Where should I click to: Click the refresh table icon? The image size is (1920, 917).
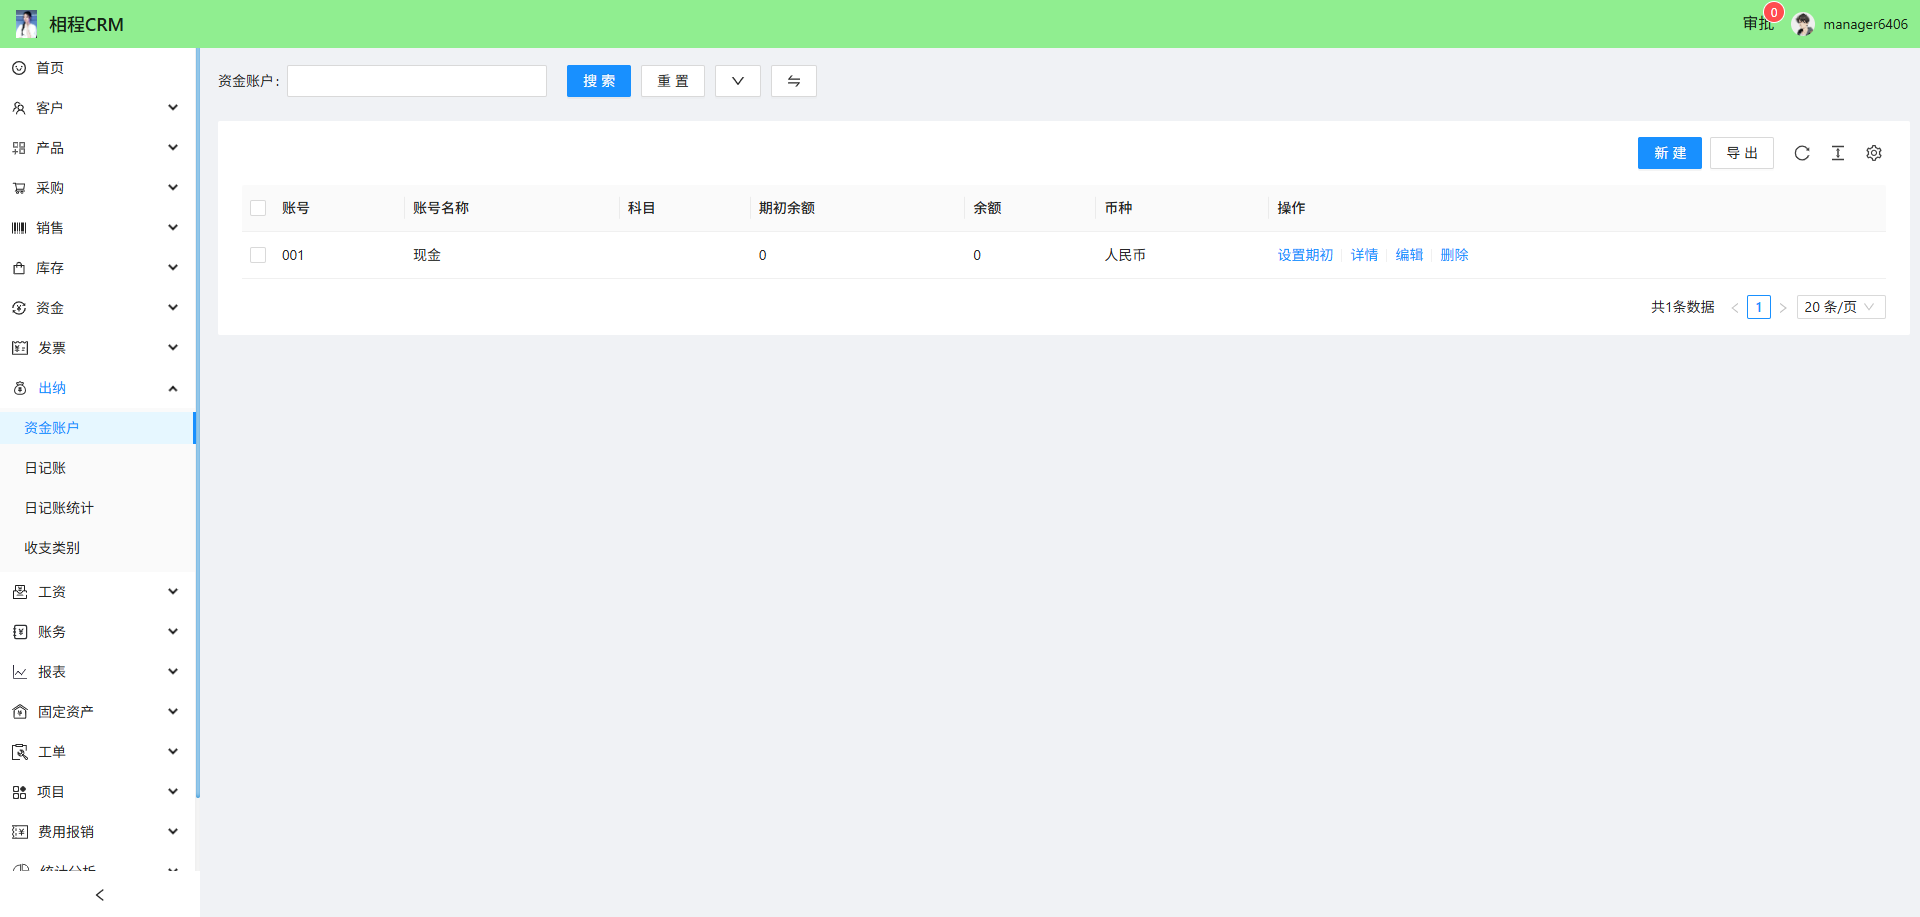(1801, 153)
